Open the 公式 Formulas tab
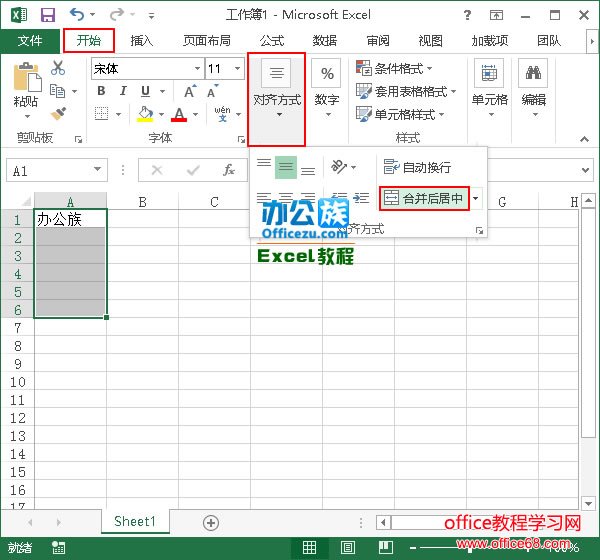The width and height of the screenshot is (600, 560). pyautogui.click(x=272, y=41)
